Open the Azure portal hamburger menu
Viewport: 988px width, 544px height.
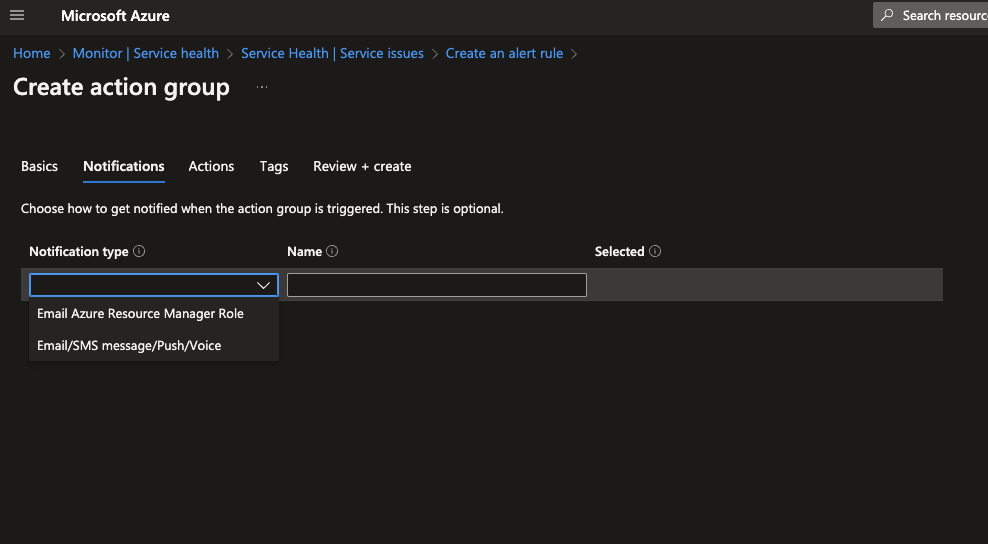(17, 15)
